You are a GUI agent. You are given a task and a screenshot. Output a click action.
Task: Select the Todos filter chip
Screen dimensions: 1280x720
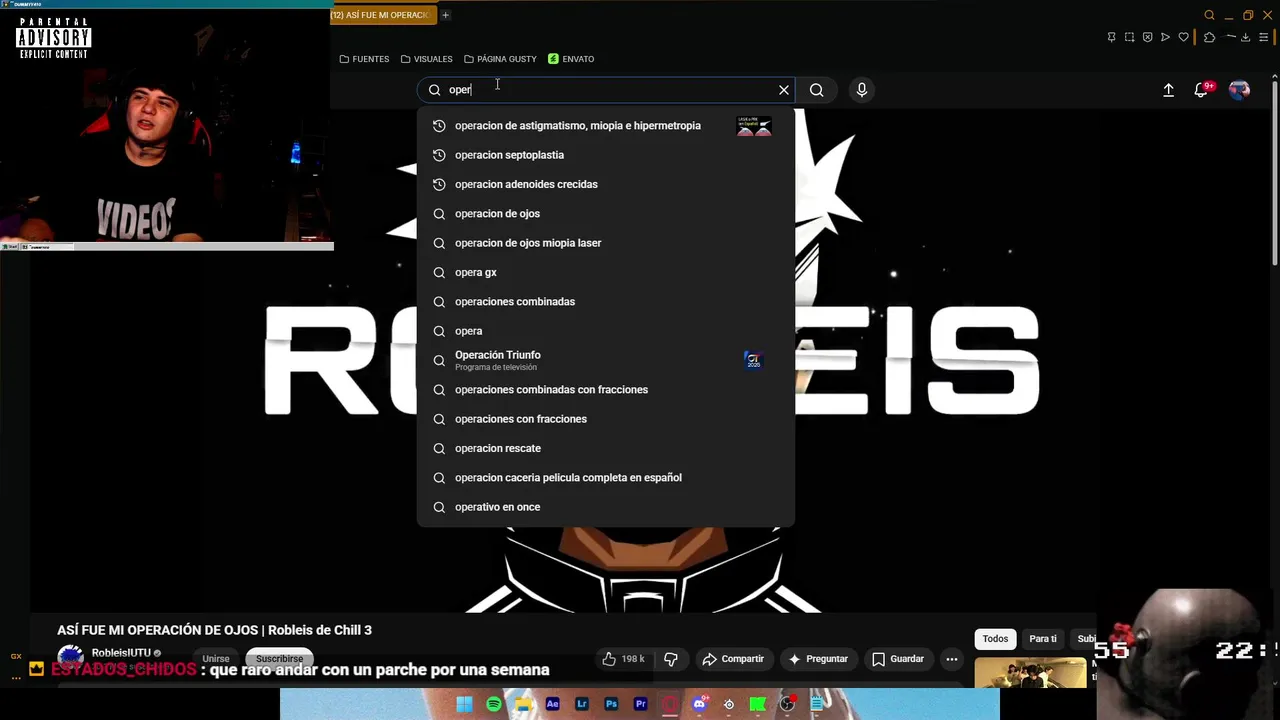coord(995,639)
